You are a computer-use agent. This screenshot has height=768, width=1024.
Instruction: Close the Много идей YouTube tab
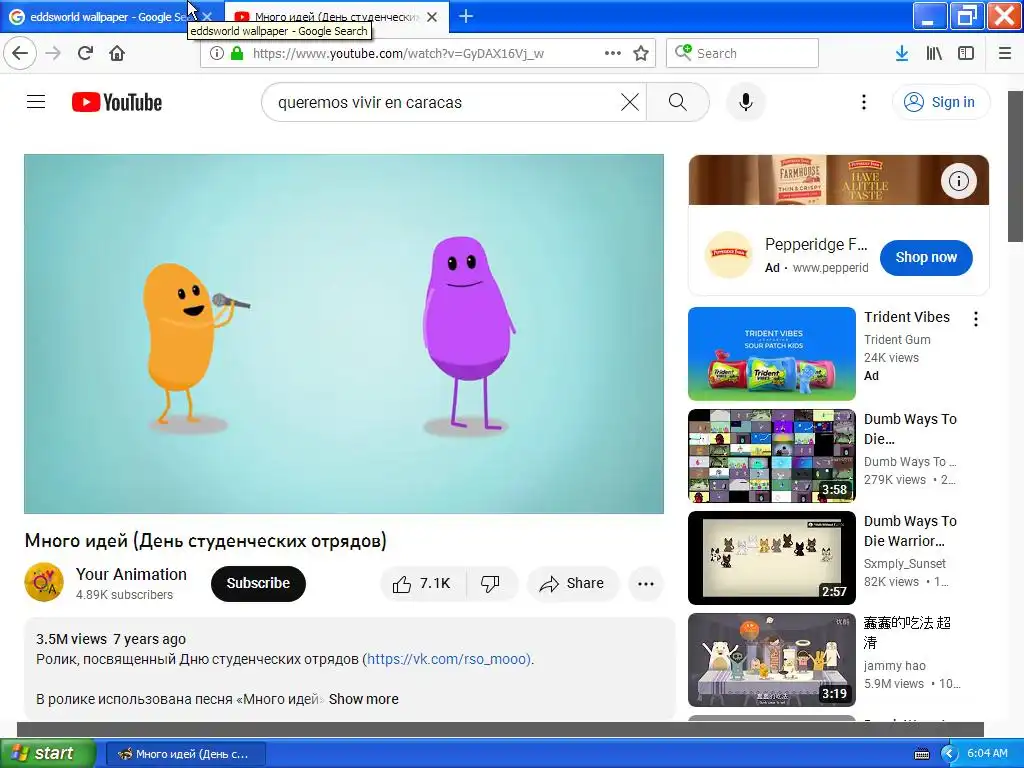(x=432, y=17)
